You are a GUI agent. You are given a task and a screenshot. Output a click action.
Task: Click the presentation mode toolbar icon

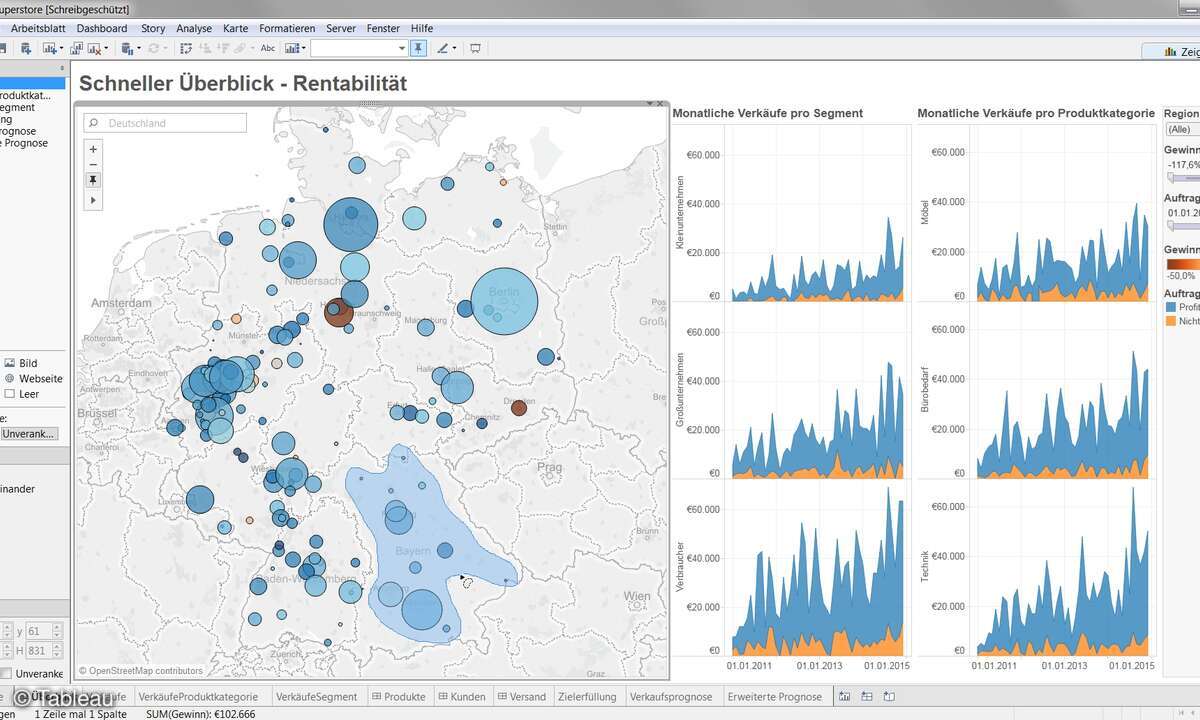click(x=475, y=48)
